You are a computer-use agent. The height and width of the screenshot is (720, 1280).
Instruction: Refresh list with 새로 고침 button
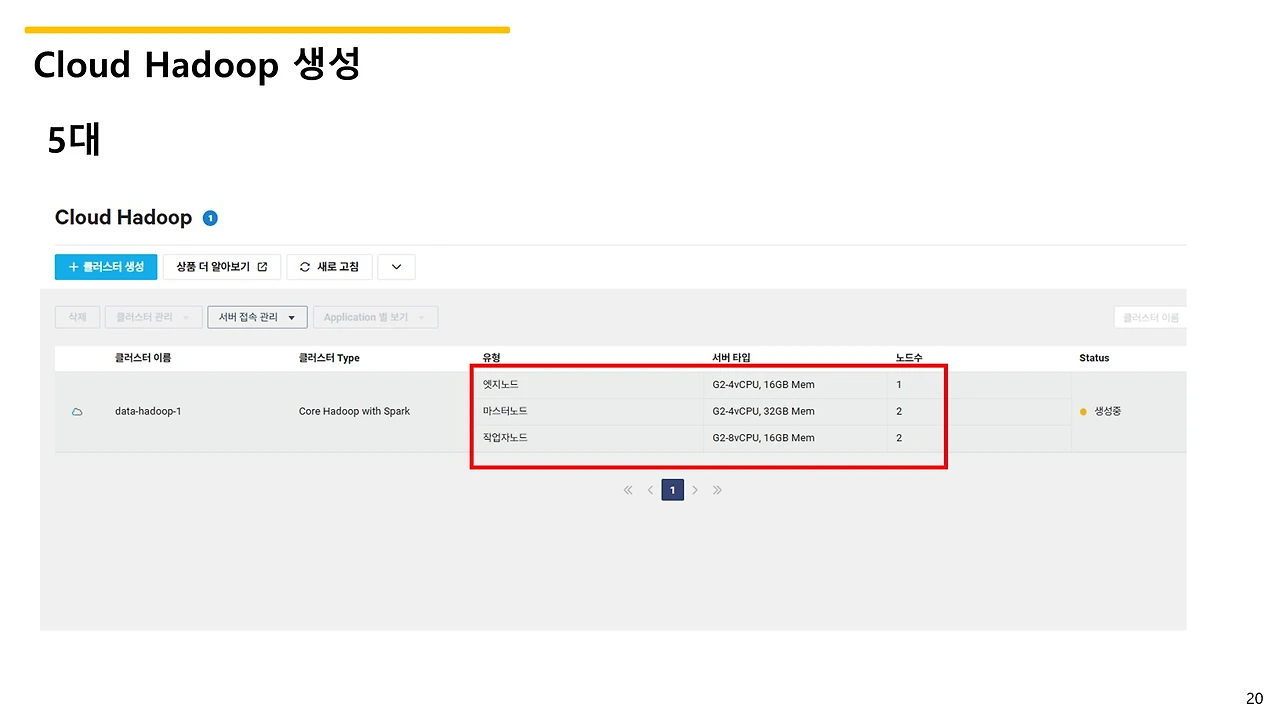pos(330,267)
